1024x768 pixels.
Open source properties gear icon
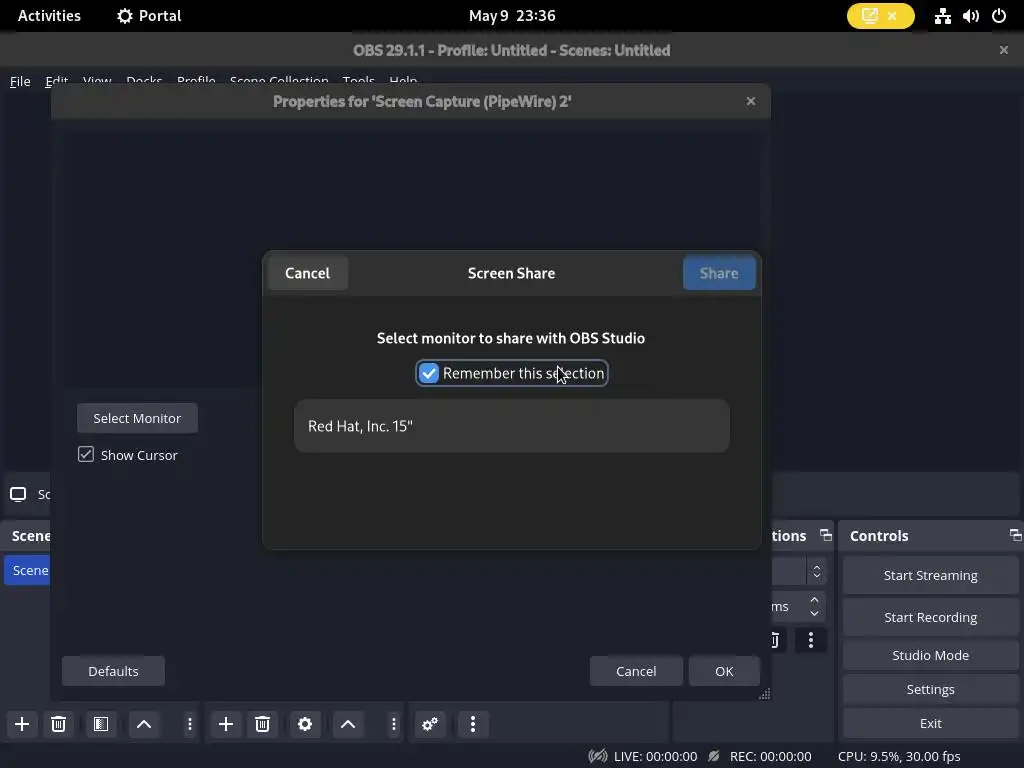click(x=305, y=724)
